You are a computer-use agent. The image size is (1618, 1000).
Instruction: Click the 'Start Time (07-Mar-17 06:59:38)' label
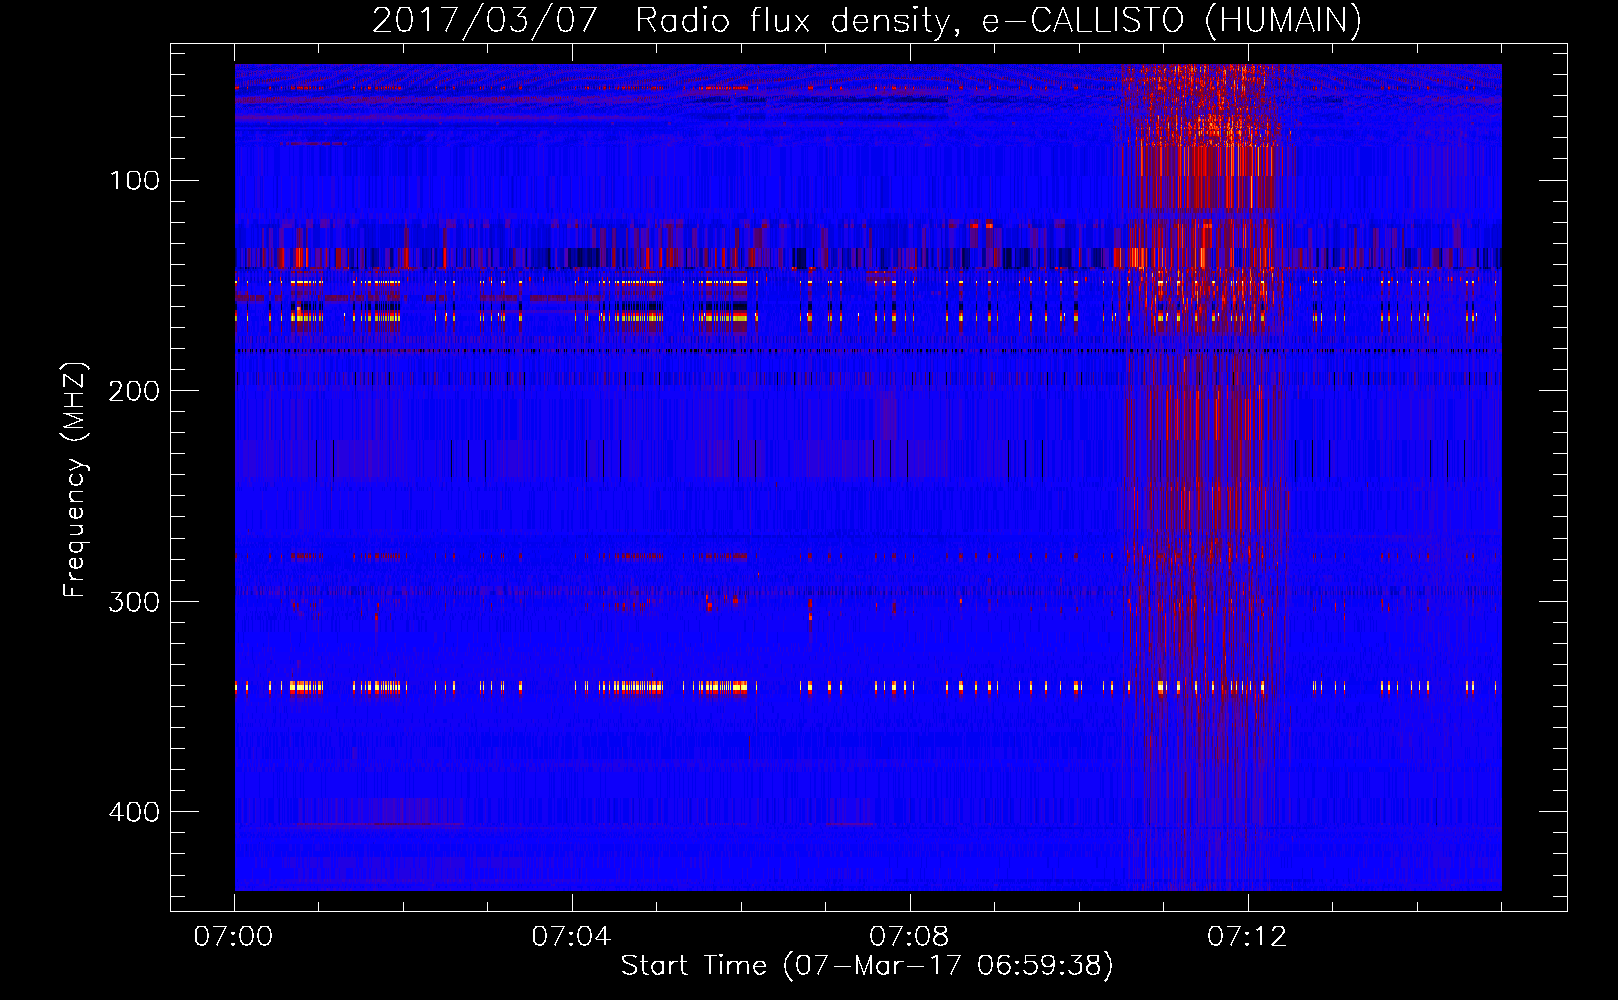(x=867, y=966)
